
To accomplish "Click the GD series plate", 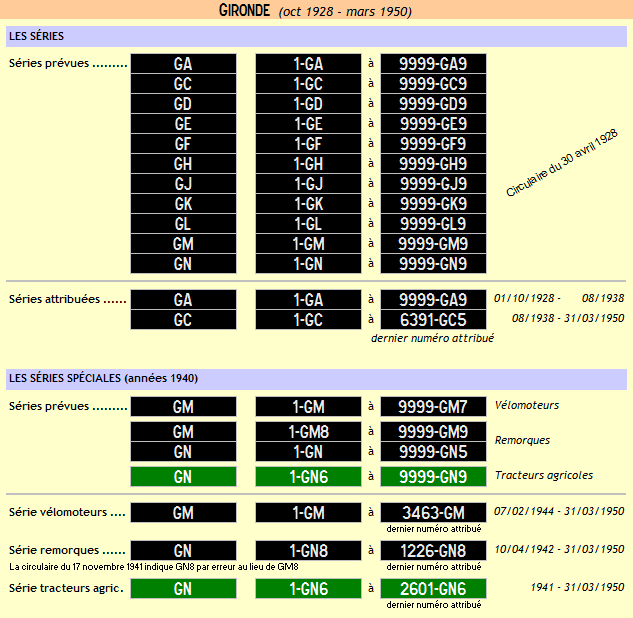I will pos(183,104).
